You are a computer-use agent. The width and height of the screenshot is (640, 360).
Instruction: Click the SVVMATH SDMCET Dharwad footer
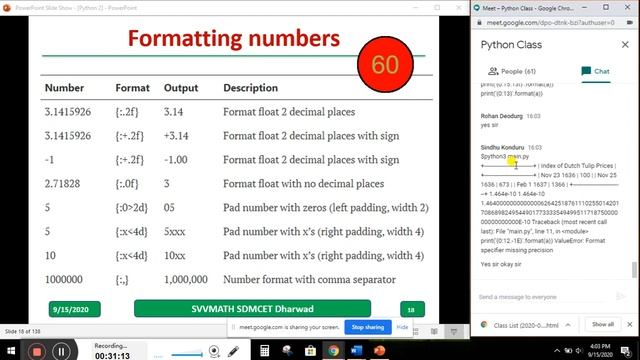(252, 309)
